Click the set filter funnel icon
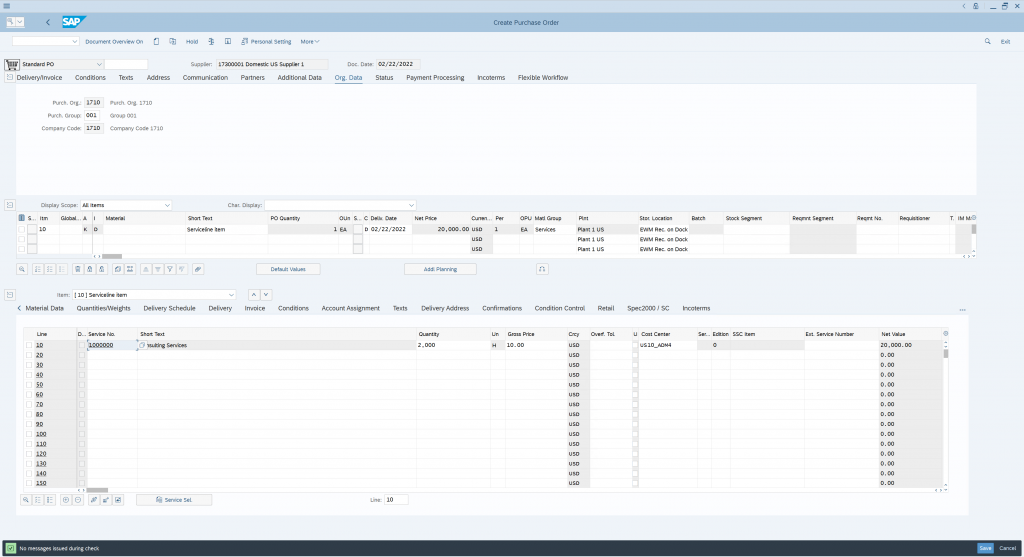The width and height of the screenshot is (1024, 557). (x=170, y=269)
